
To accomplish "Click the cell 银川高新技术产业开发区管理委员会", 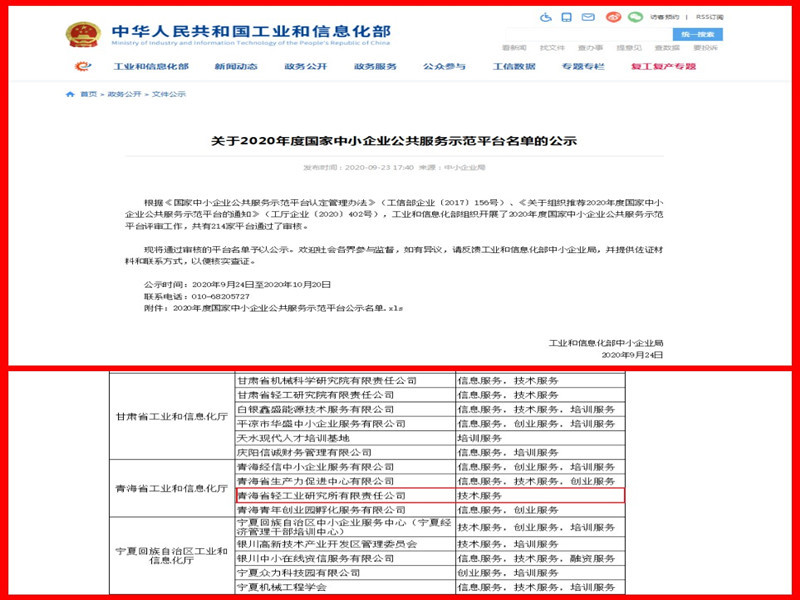I will 344,544.
